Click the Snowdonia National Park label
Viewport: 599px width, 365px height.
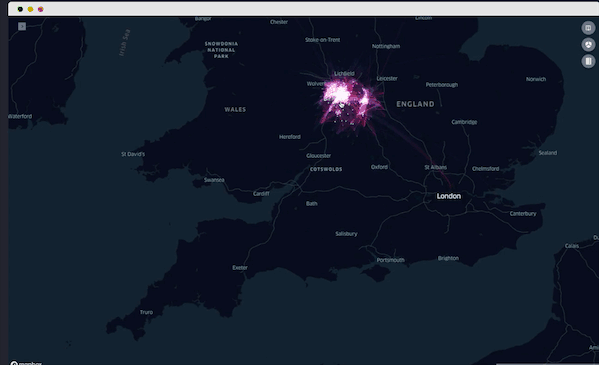(221, 50)
